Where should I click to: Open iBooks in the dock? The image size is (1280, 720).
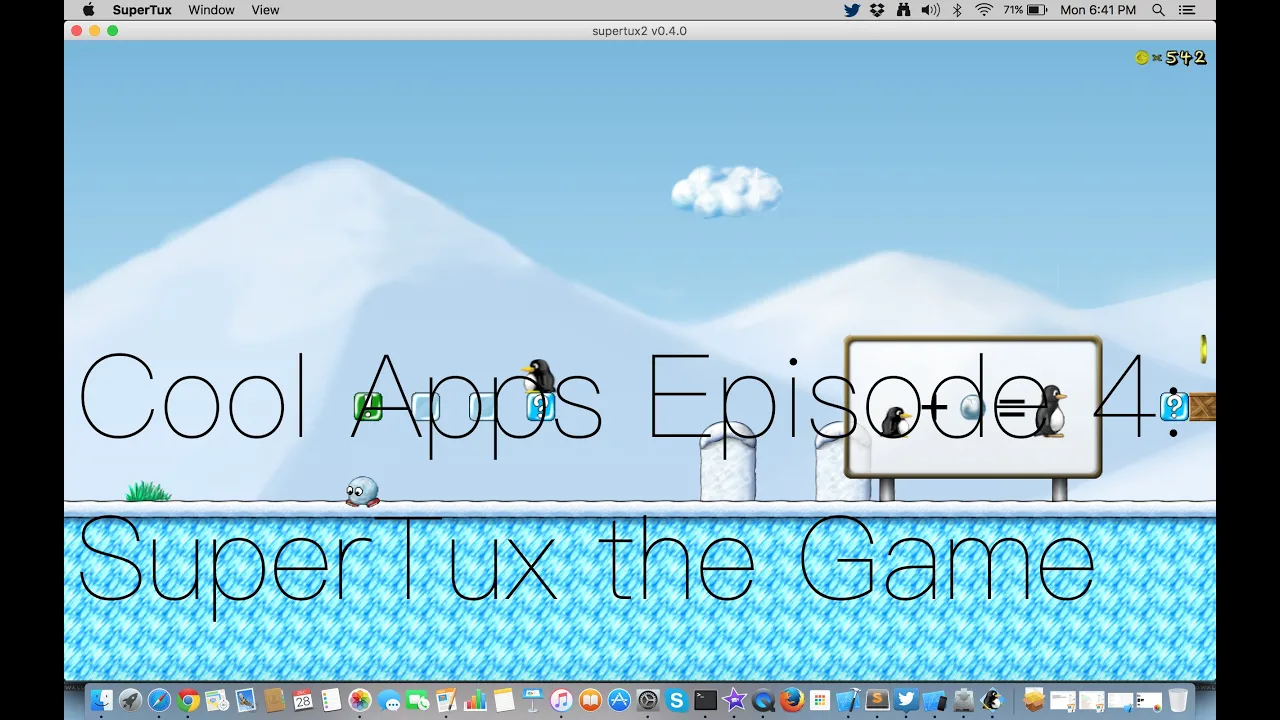click(x=590, y=700)
